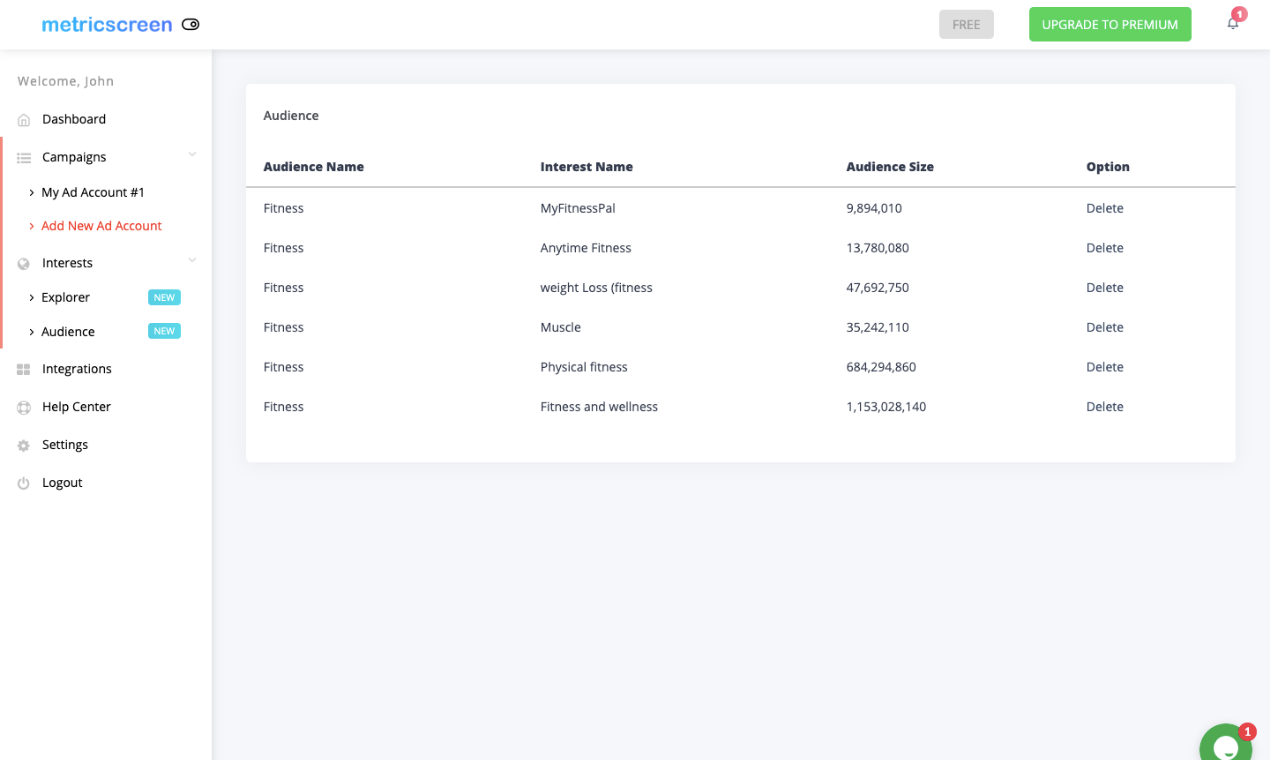
Task: Click Fitness audience name in MyFitnessPal row
Action: click(284, 208)
